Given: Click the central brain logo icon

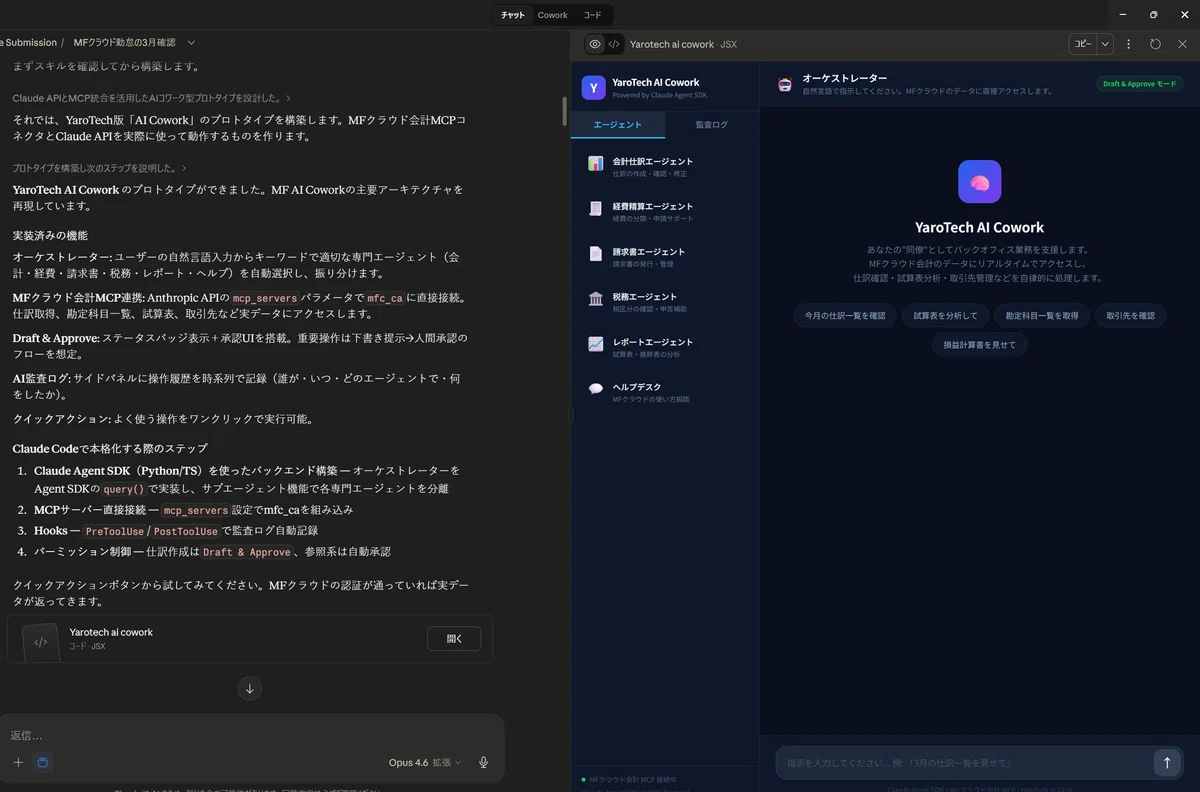Looking at the screenshot, I should click(979, 182).
